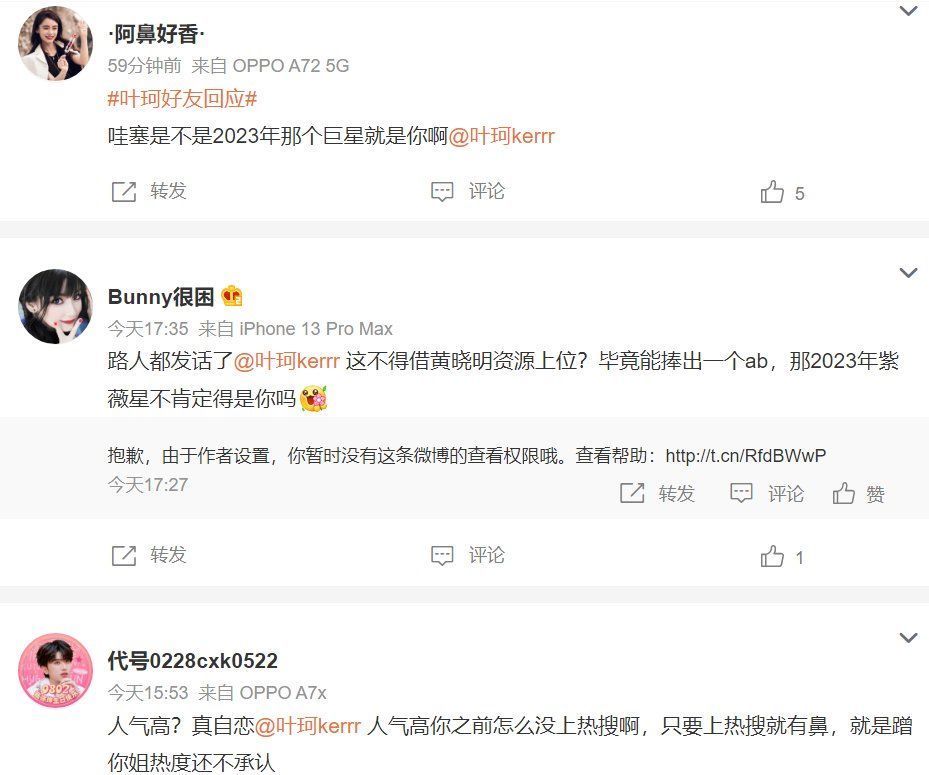
Task: Toggle 赞 thumbs-up in quoted post
Action: click(844, 493)
